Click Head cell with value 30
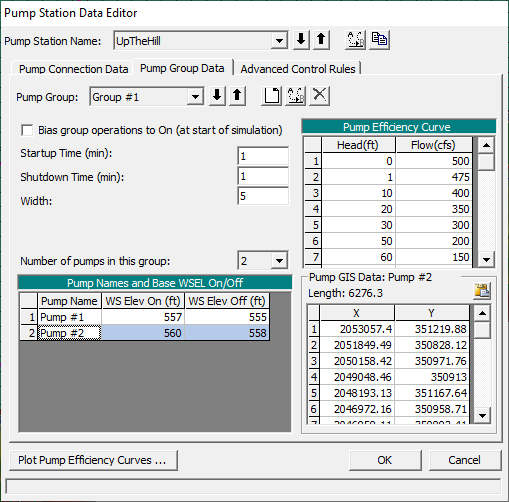The height and width of the screenshot is (502, 509). pos(358,225)
